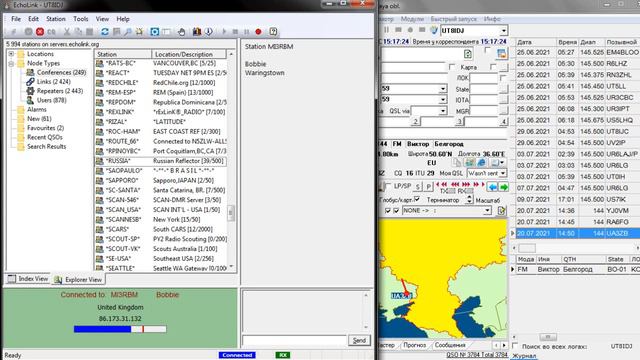Switch to the Сообщения tab in logger
This screenshot has width=640, height=360.
pos(450,345)
